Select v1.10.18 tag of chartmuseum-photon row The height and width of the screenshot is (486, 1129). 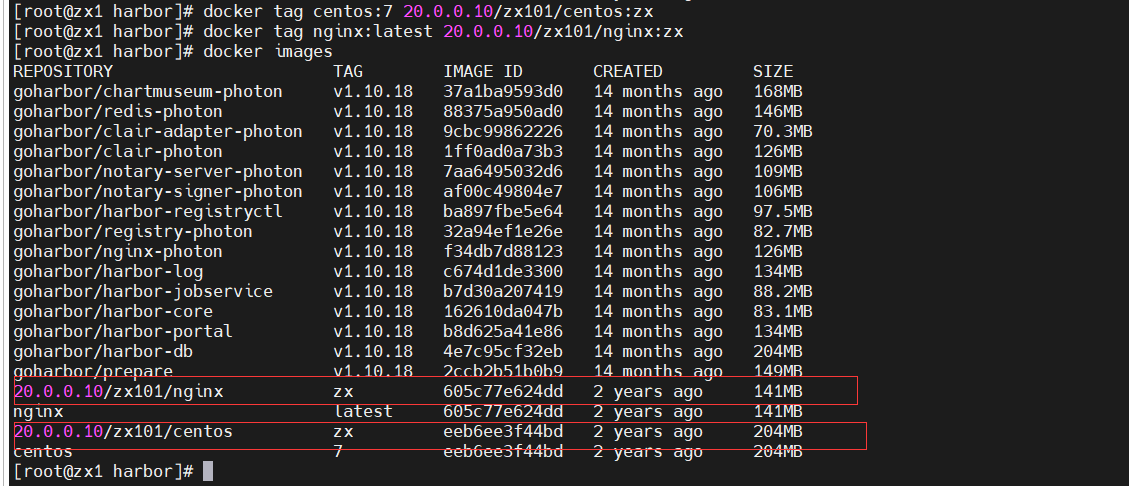373,92
